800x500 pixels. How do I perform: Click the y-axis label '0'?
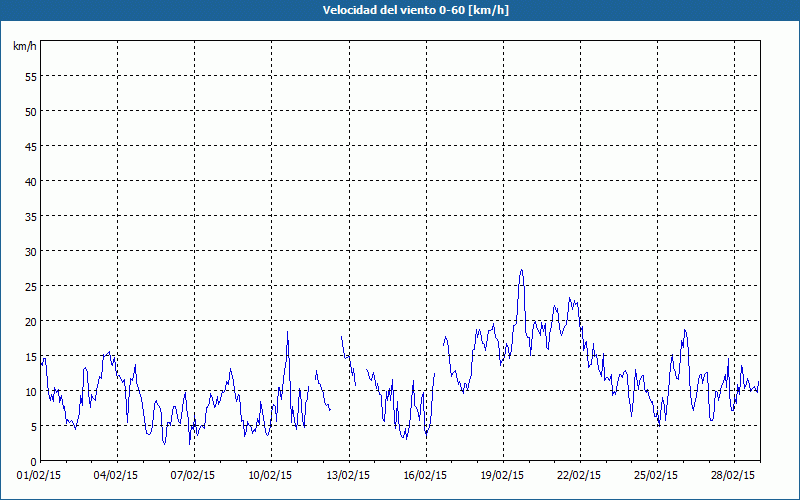[34, 462]
